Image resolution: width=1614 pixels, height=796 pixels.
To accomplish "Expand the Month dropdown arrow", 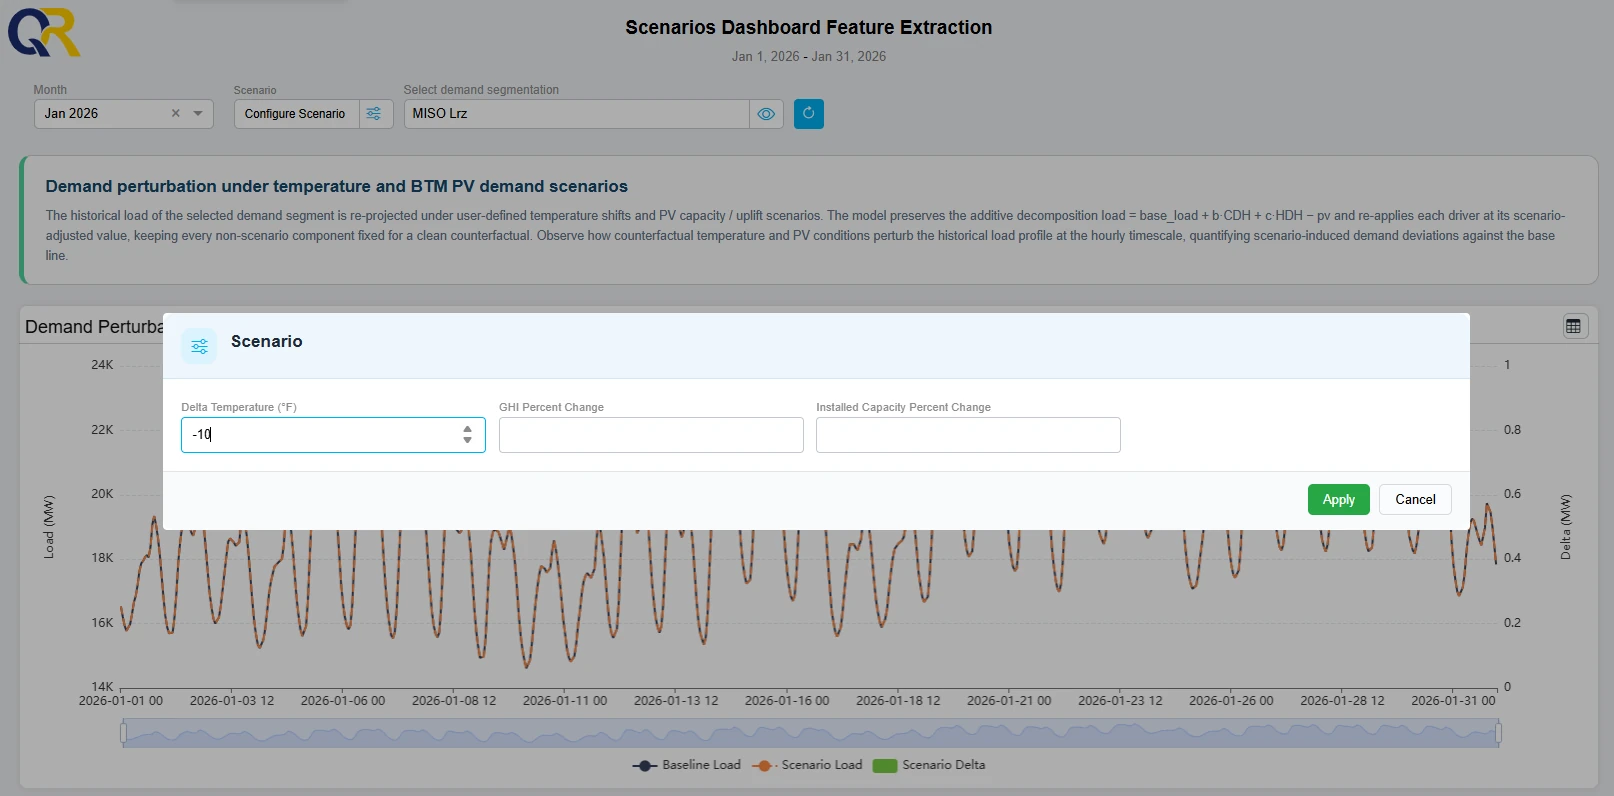I will click(x=198, y=114).
